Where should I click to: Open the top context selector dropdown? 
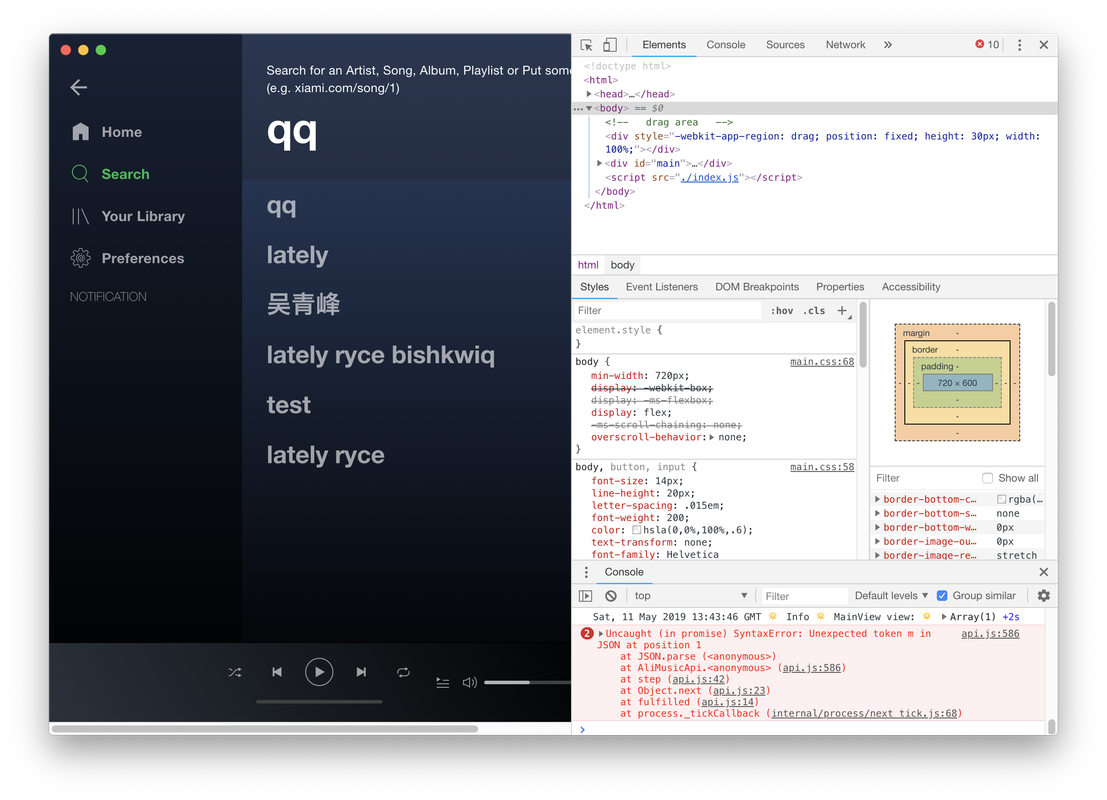coord(690,596)
